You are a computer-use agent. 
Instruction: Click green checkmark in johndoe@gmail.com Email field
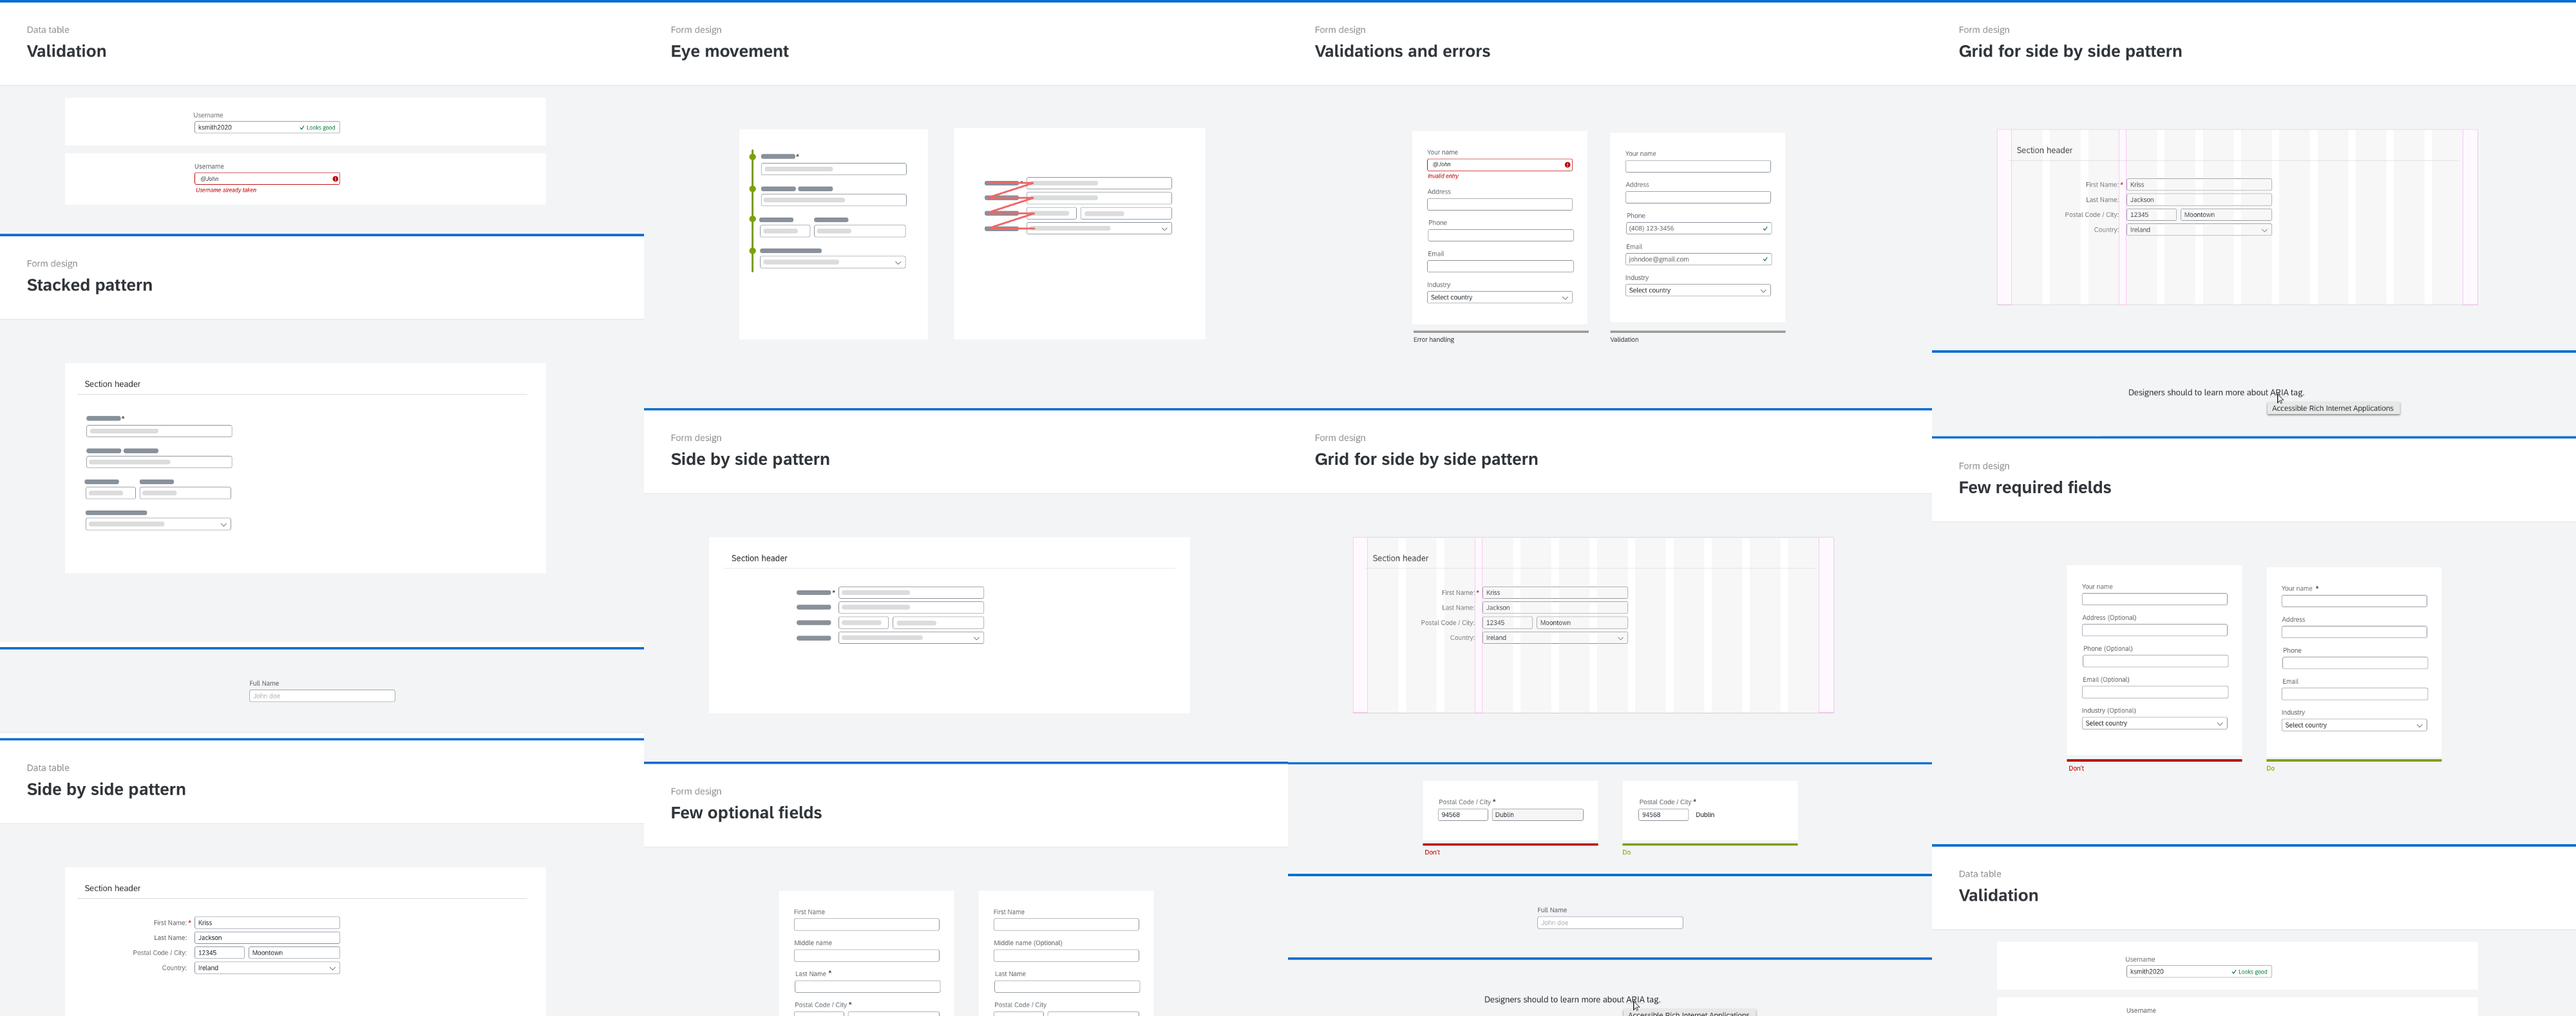coord(1765,260)
